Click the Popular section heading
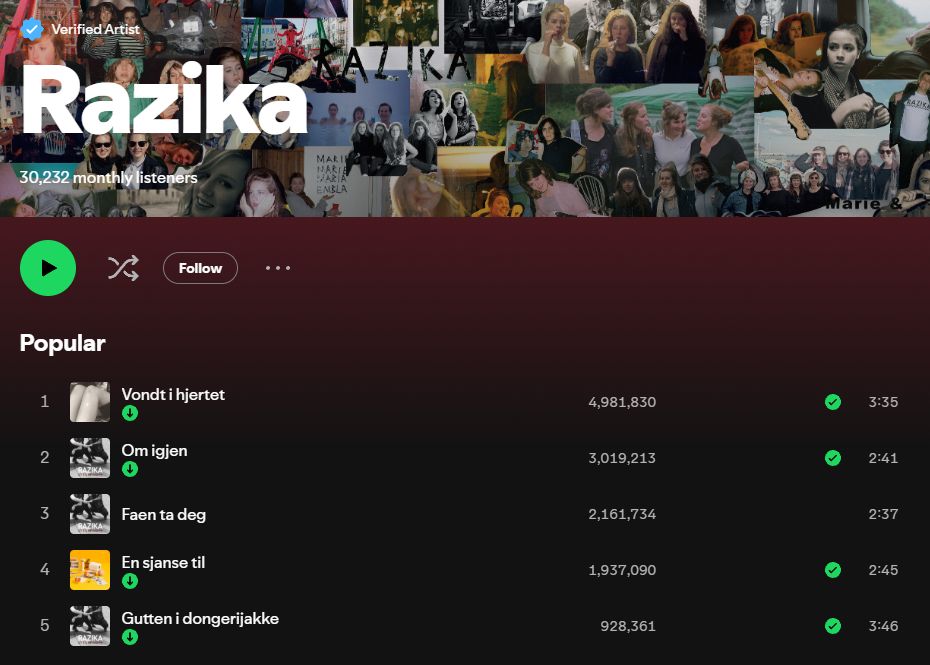The image size is (930, 665). click(x=62, y=343)
